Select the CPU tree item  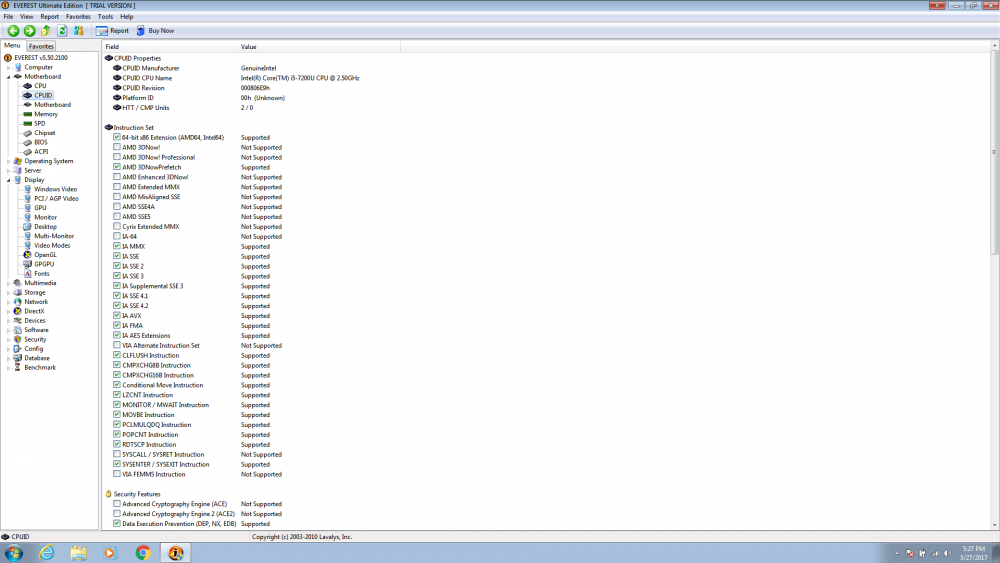point(40,85)
